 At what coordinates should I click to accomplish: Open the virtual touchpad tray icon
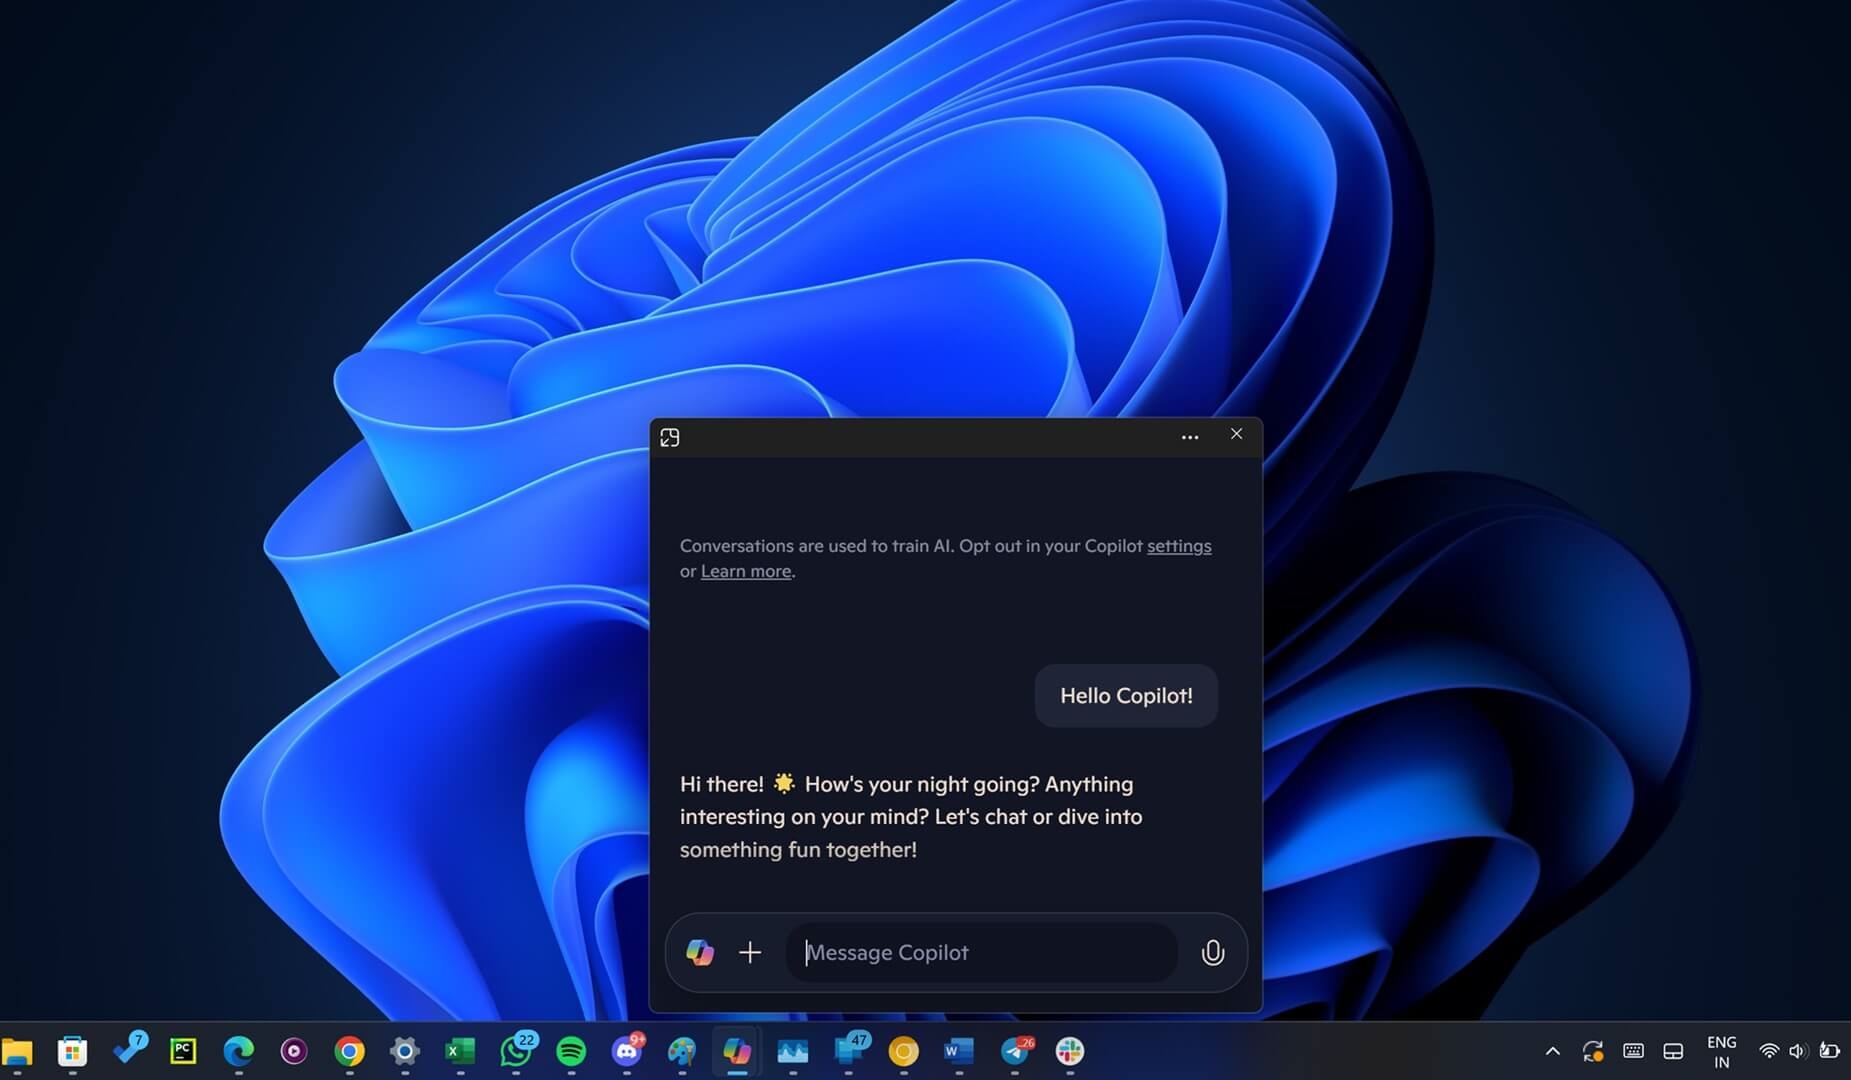(1673, 1051)
